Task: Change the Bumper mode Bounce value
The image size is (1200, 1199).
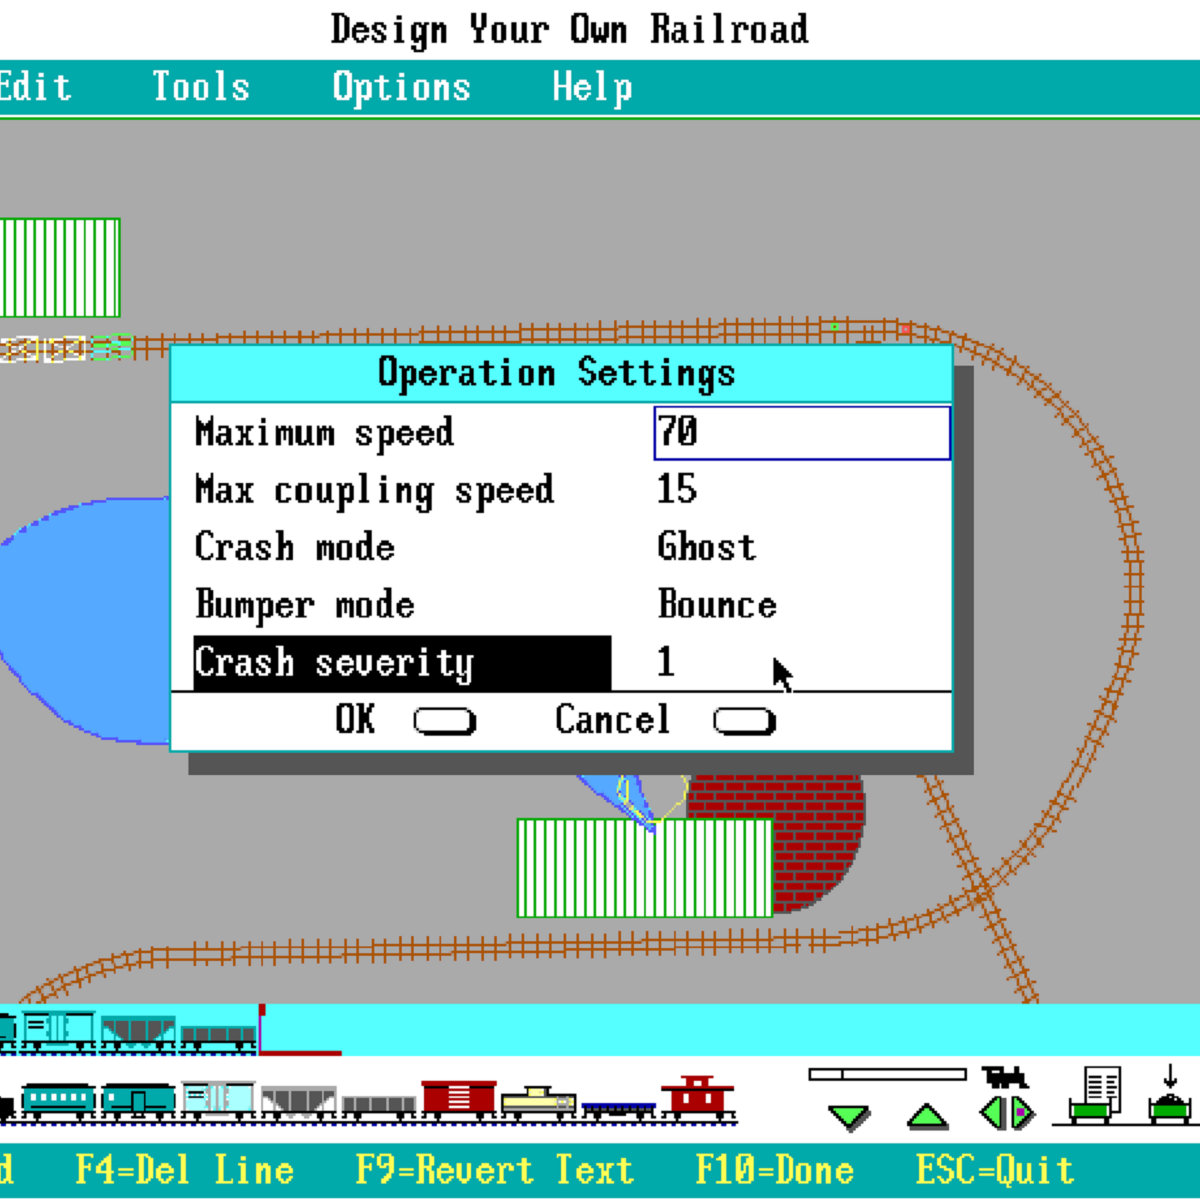Action: click(x=716, y=605)
